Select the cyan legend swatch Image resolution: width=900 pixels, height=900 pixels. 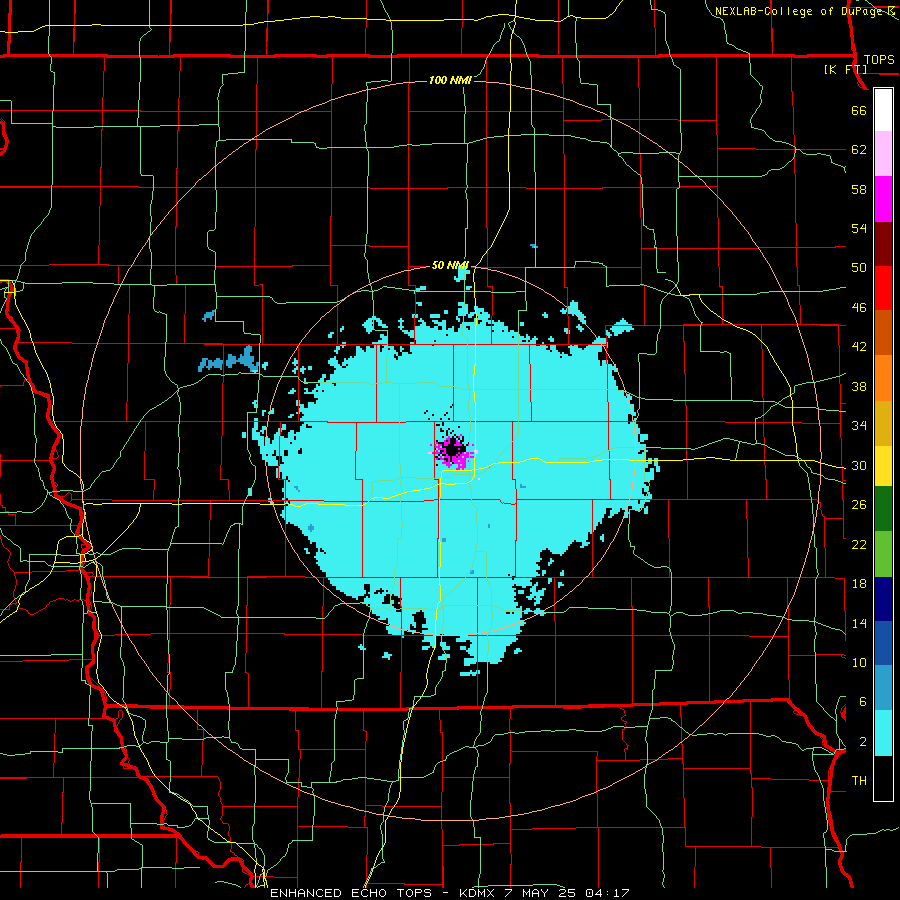[x=883, y=733]
